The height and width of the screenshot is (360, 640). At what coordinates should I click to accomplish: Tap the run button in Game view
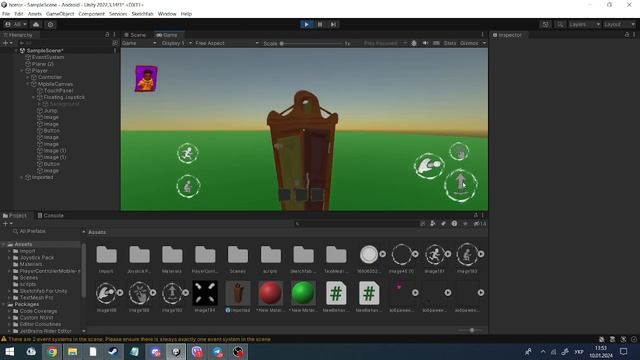(x=188, y=153)
